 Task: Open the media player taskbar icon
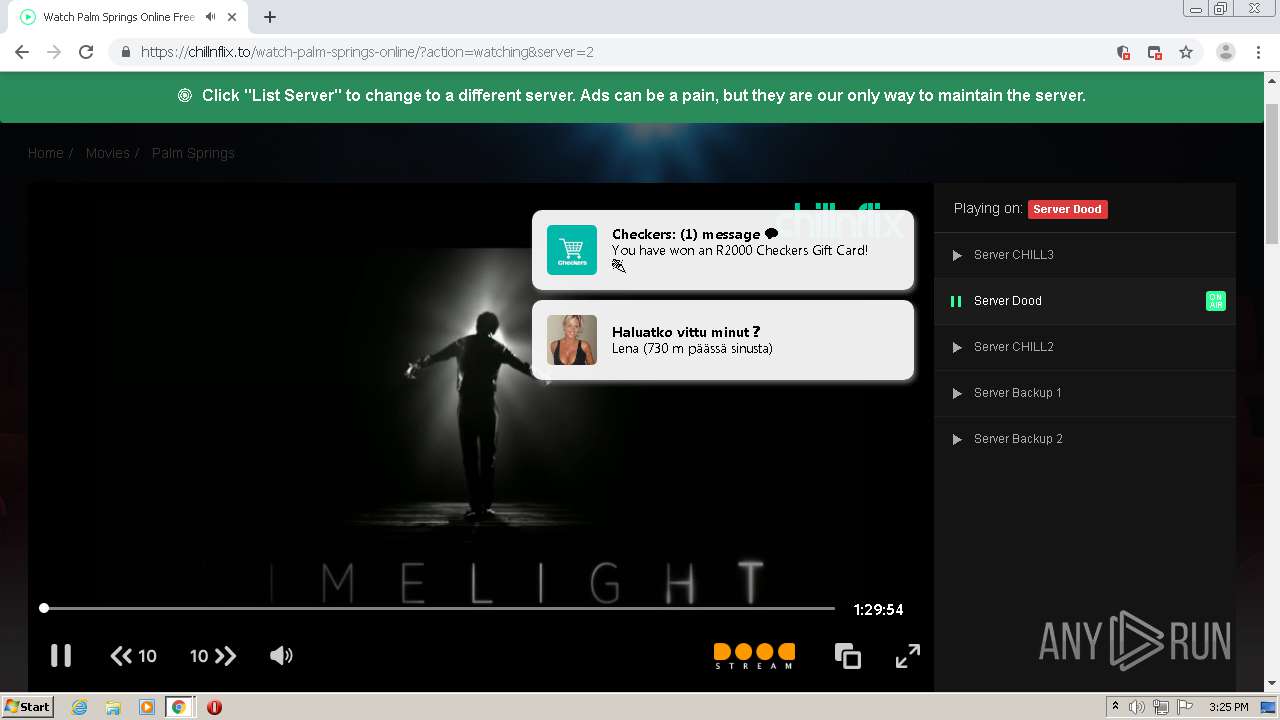(147, 707)
